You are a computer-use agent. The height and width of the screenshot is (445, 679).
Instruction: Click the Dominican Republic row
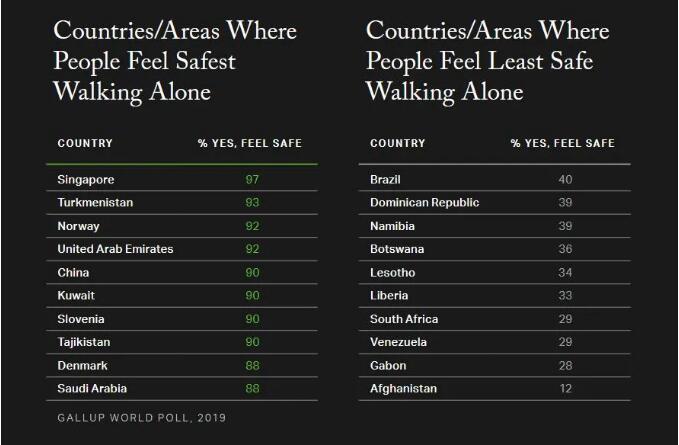(x=424, y=203)
